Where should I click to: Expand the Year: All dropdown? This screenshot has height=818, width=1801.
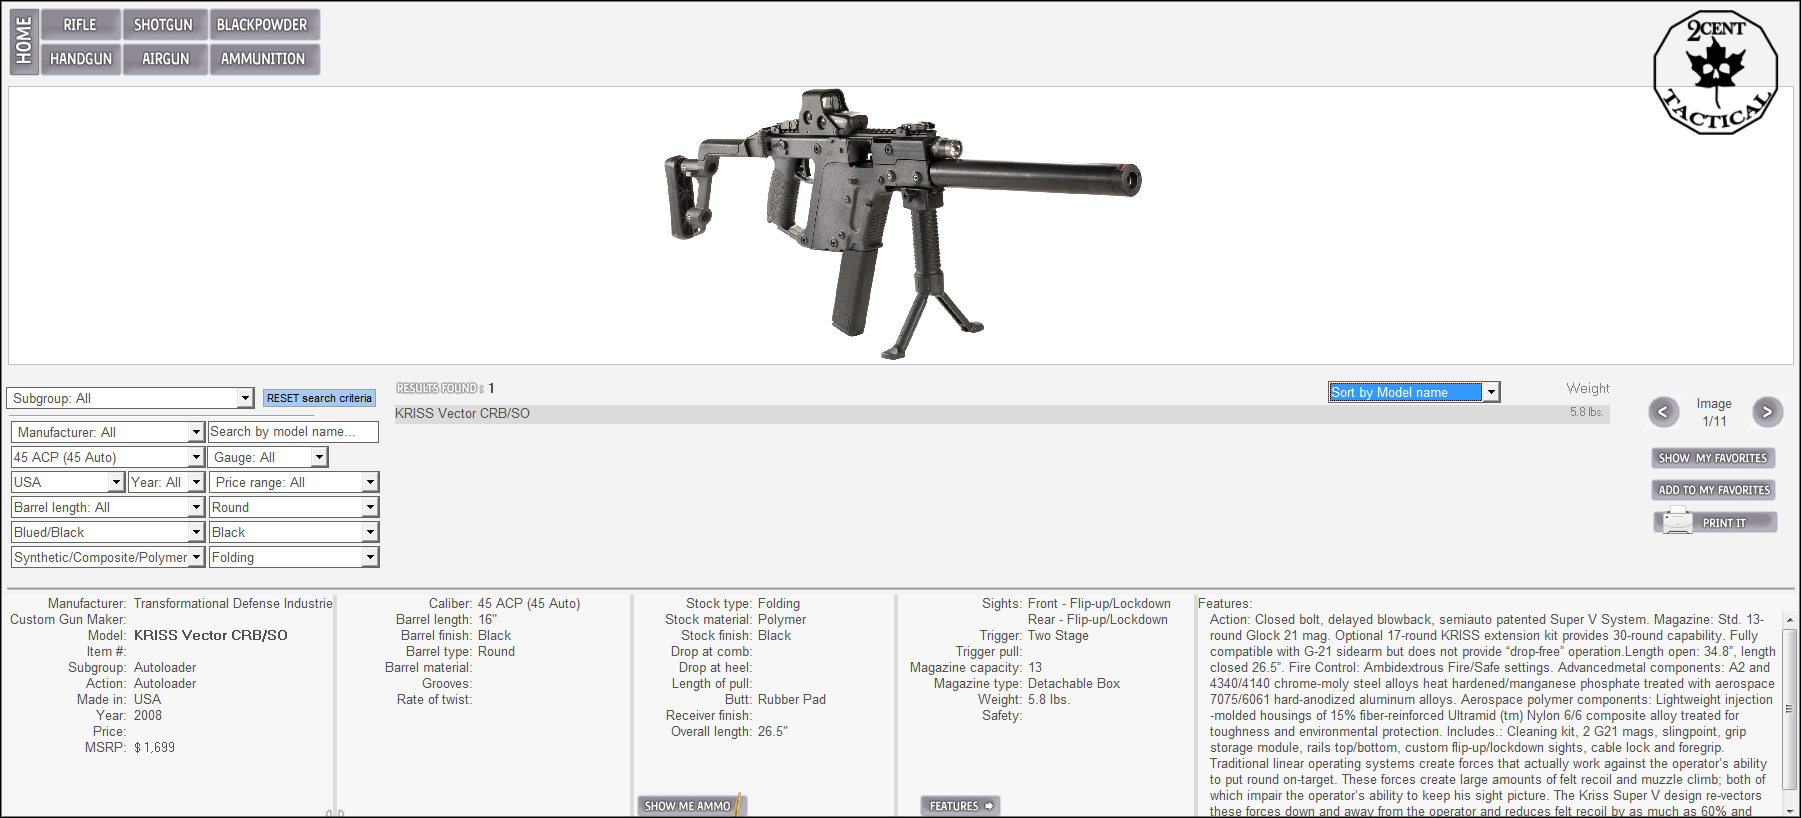pyautogui.click(x=196, y=482)
